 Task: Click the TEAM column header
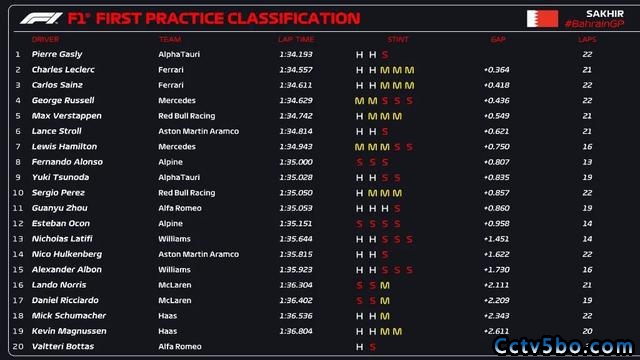[x=170, y=40]
